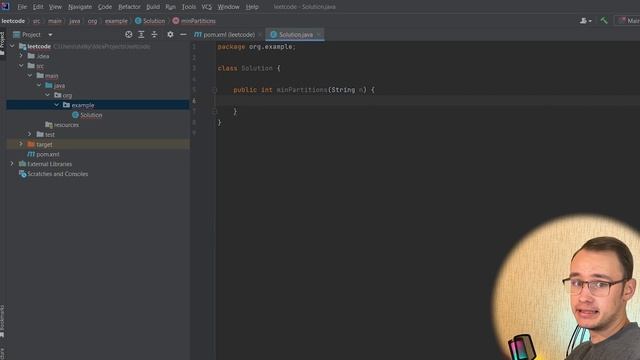Click the org breadcrumb in navigation bar
This screenshot has height=360, width=640.
92,21
